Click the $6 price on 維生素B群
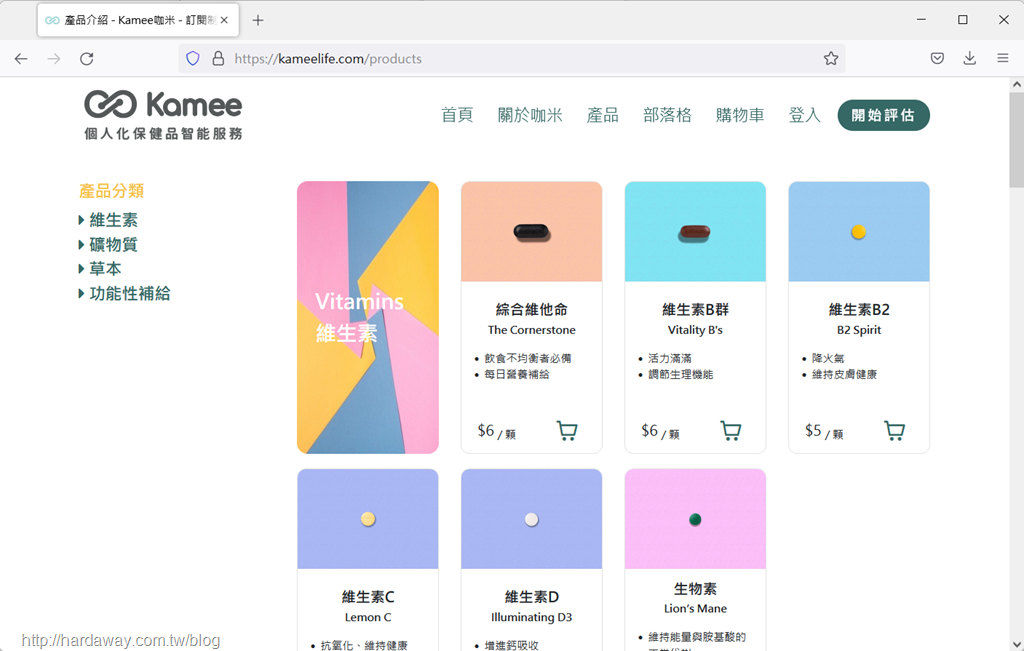This screenshot has height=651, width=1024. 650,430
